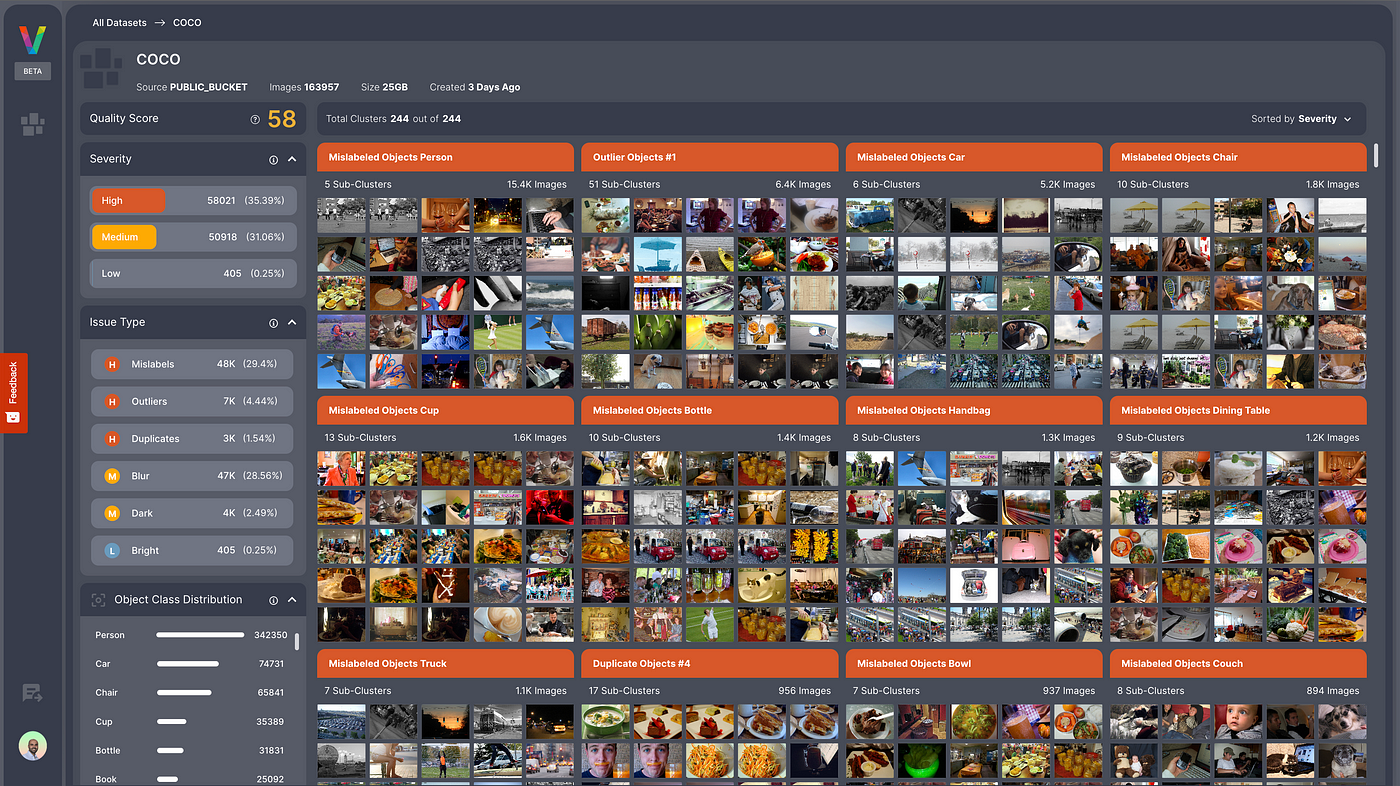Show info for the Severity panel
Screen dimensions: 1400x786
pyautogui.click(x=273, y=160)
